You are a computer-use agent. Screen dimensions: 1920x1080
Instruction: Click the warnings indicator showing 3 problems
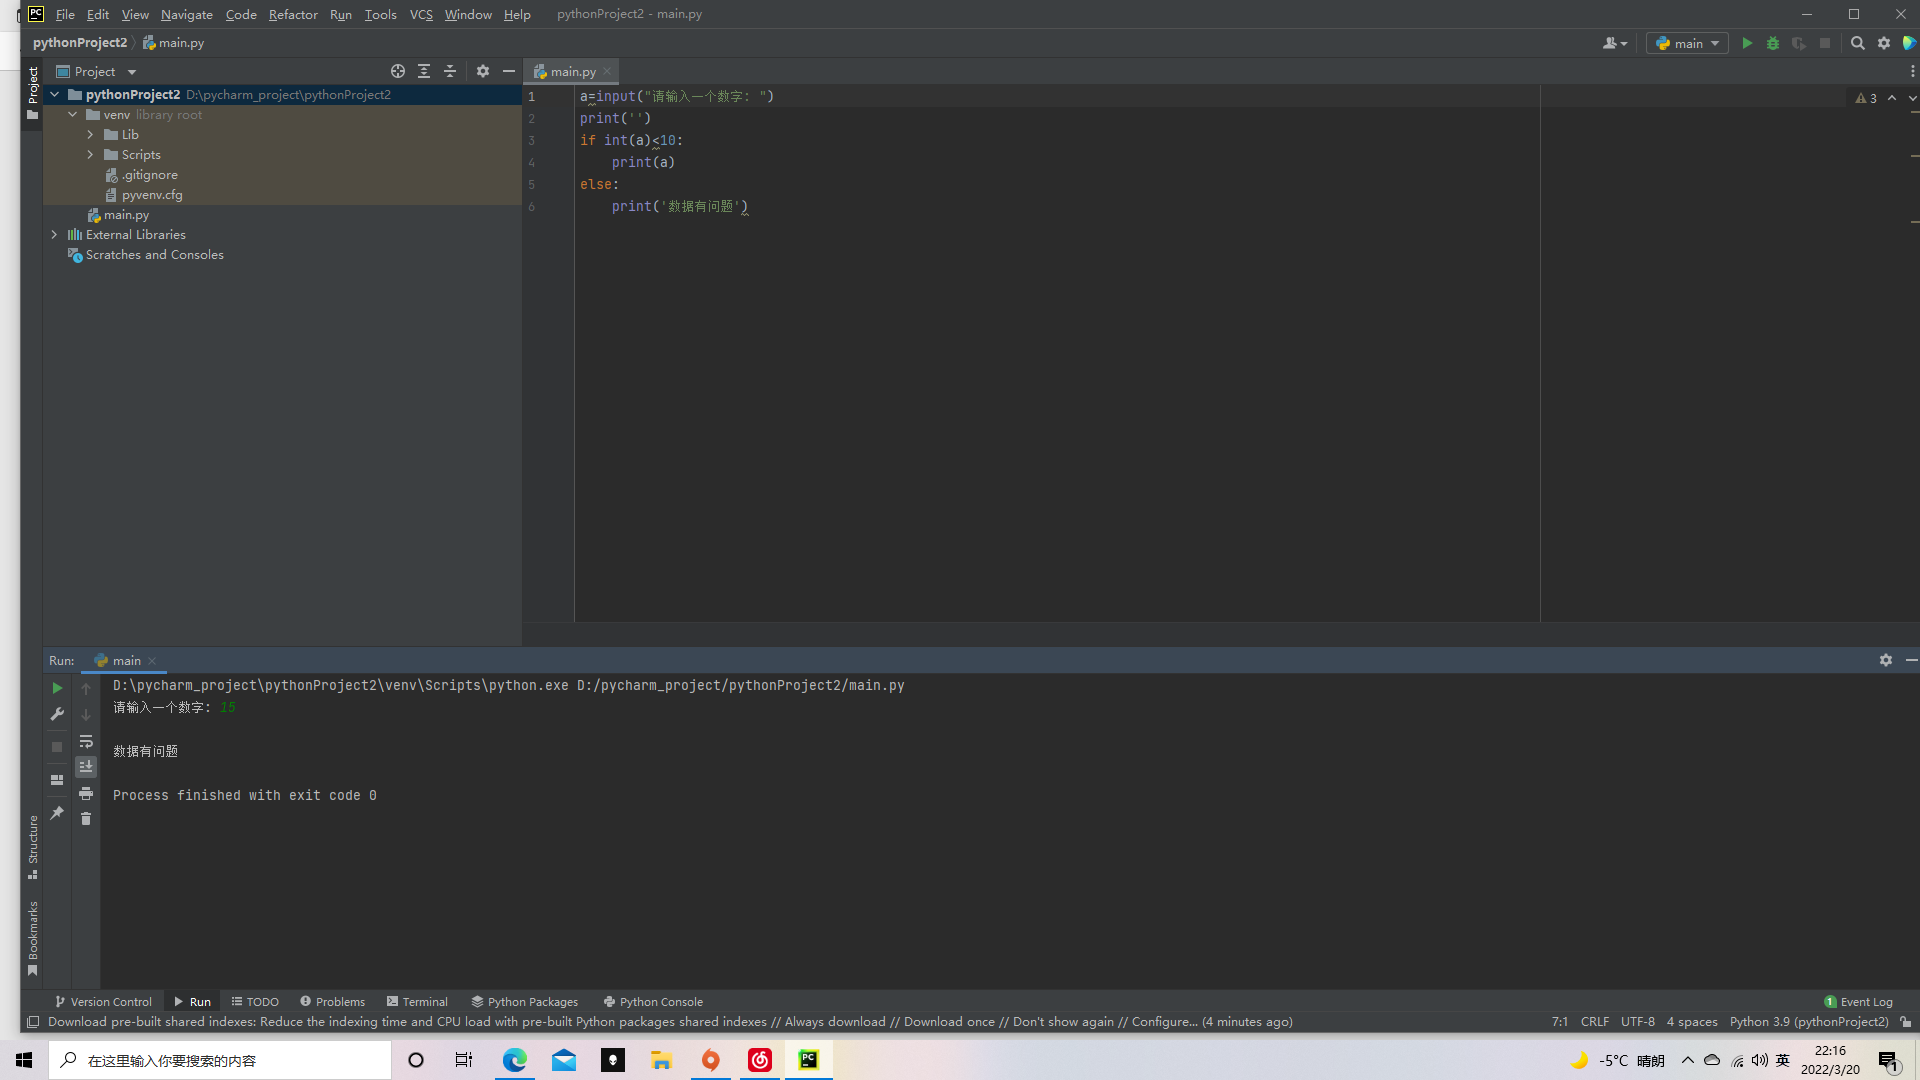click(1866, 98)
